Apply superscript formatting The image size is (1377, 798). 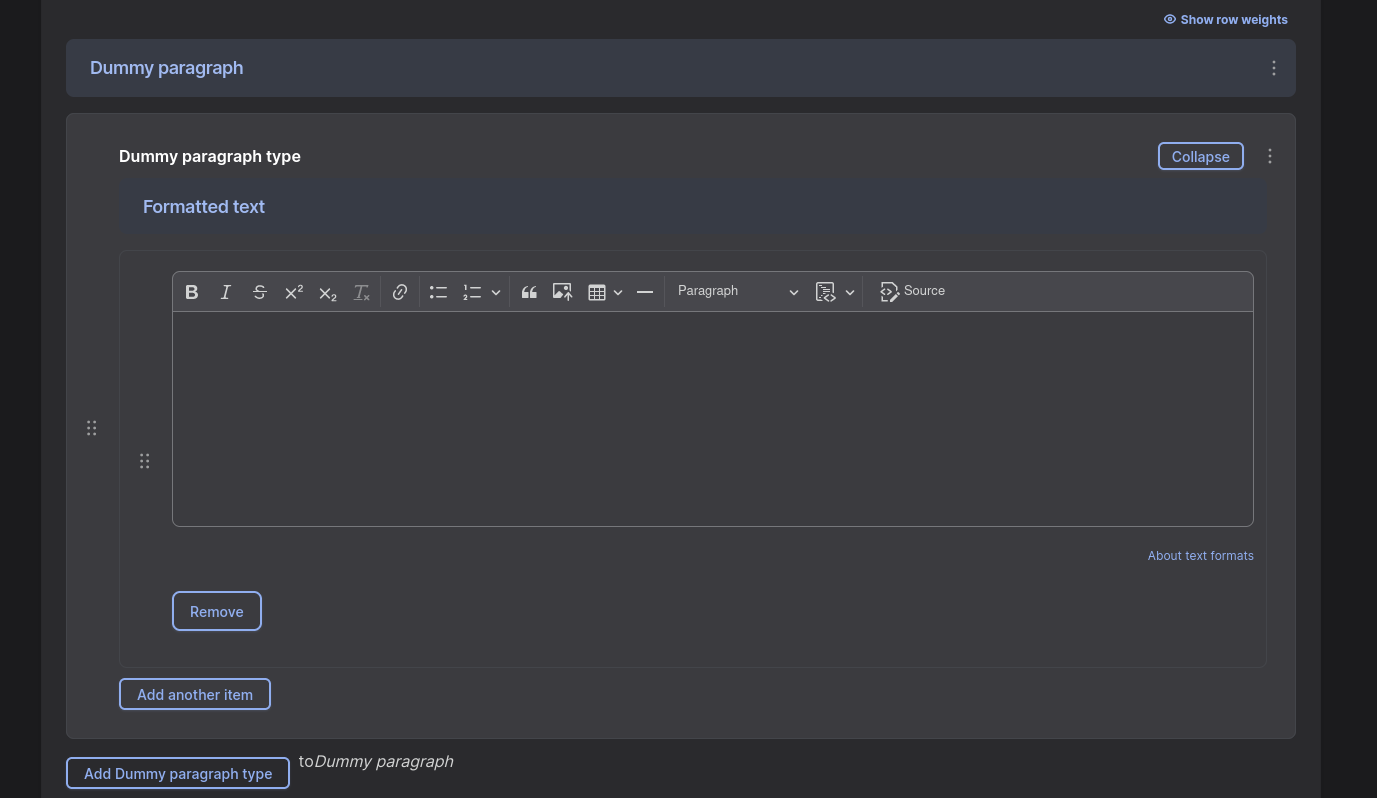pyautogui.click(x=293, y=291)
